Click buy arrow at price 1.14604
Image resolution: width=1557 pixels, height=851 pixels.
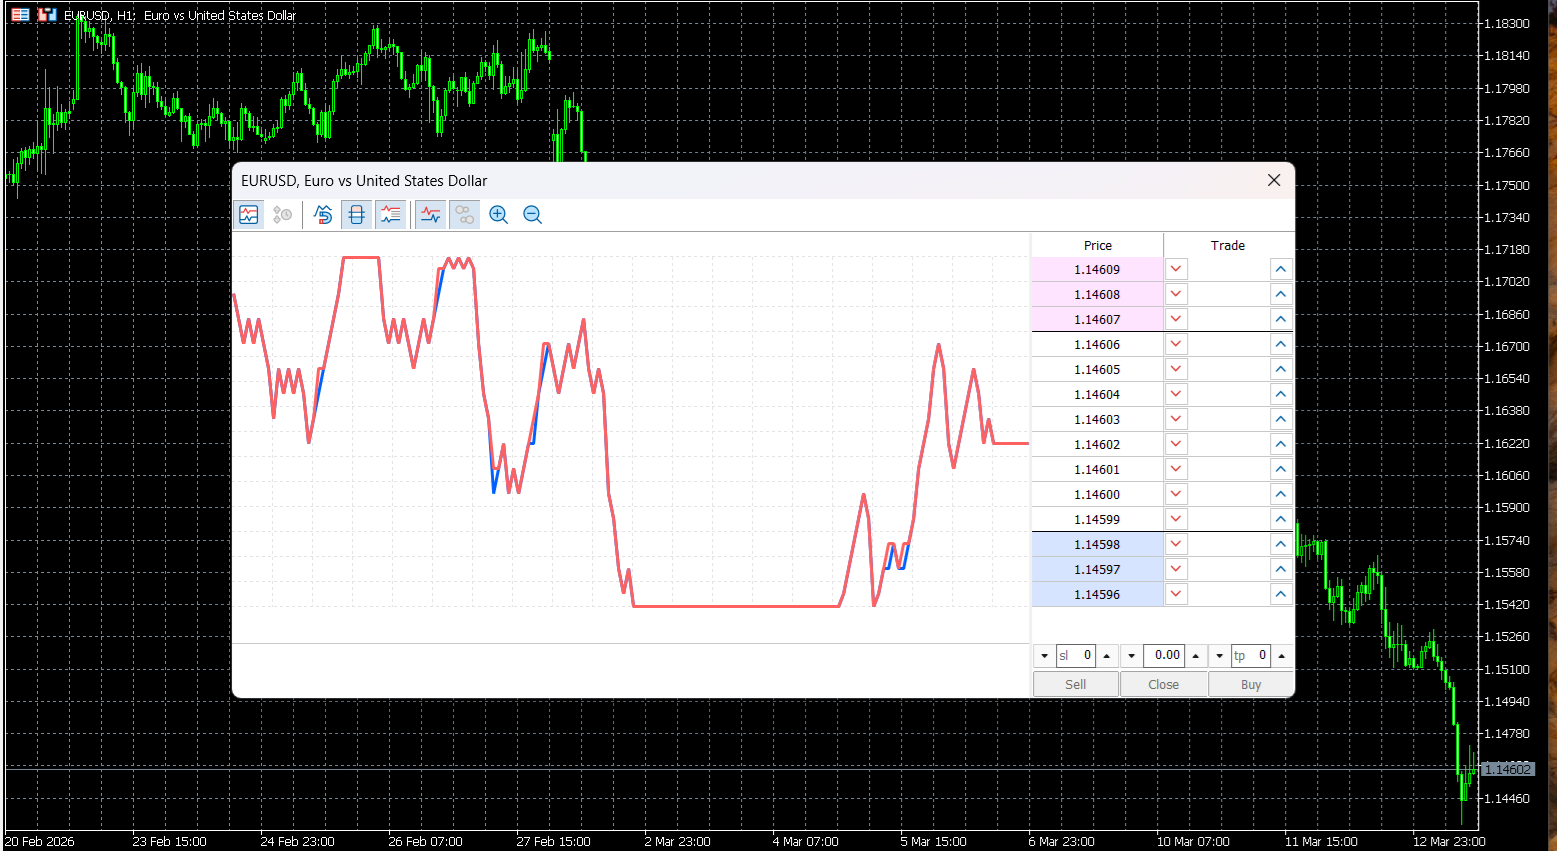(1281, 394)
